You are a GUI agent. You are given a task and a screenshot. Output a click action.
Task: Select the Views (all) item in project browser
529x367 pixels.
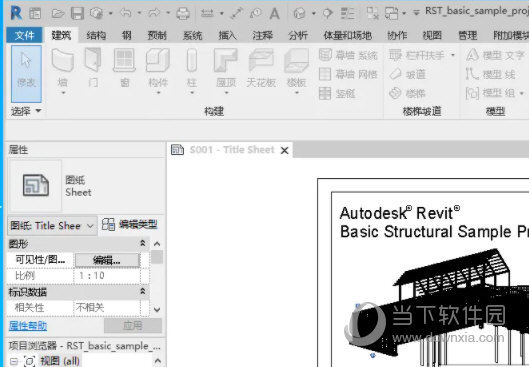(60, 361)
